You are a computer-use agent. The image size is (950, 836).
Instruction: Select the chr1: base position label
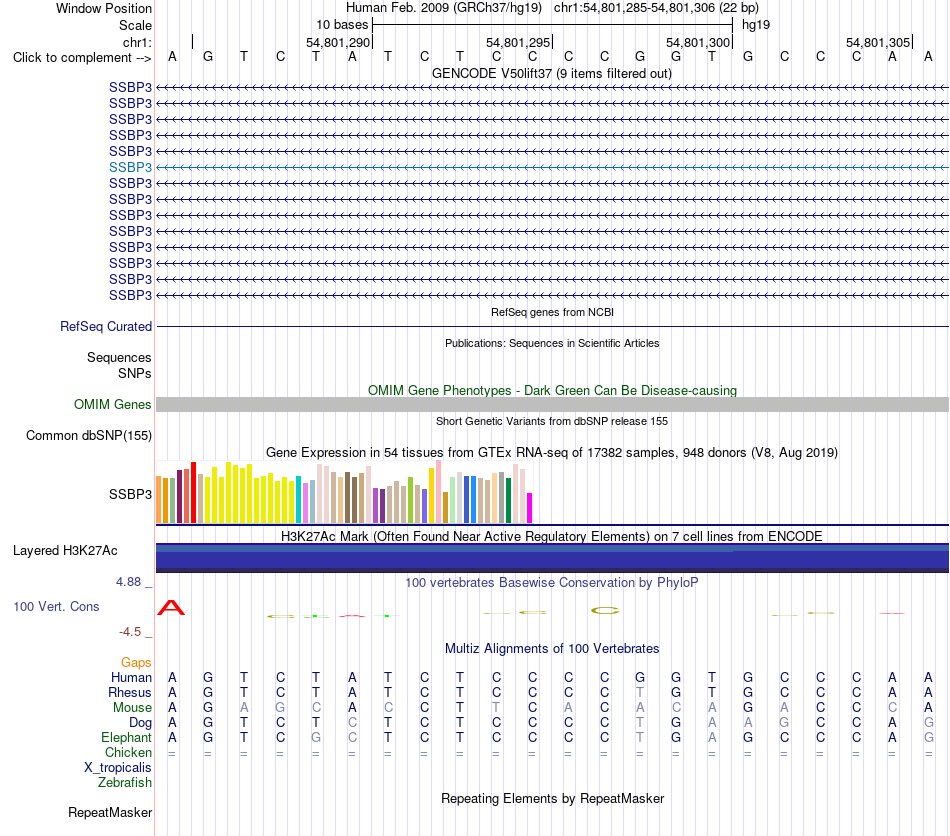pos(137,42)
